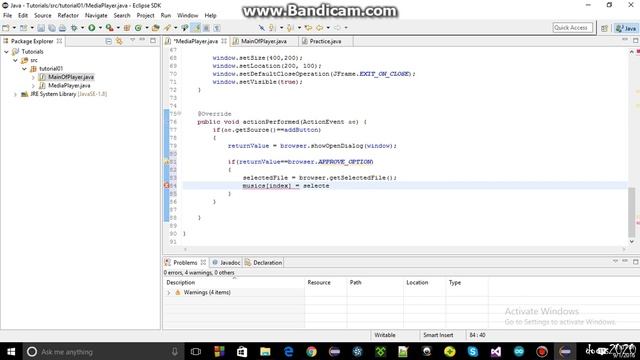The width and height of the screenshot is (640, 360).
Task: Open the Windows Start menu
Action: pyautogui.click(x=11, y=351)
